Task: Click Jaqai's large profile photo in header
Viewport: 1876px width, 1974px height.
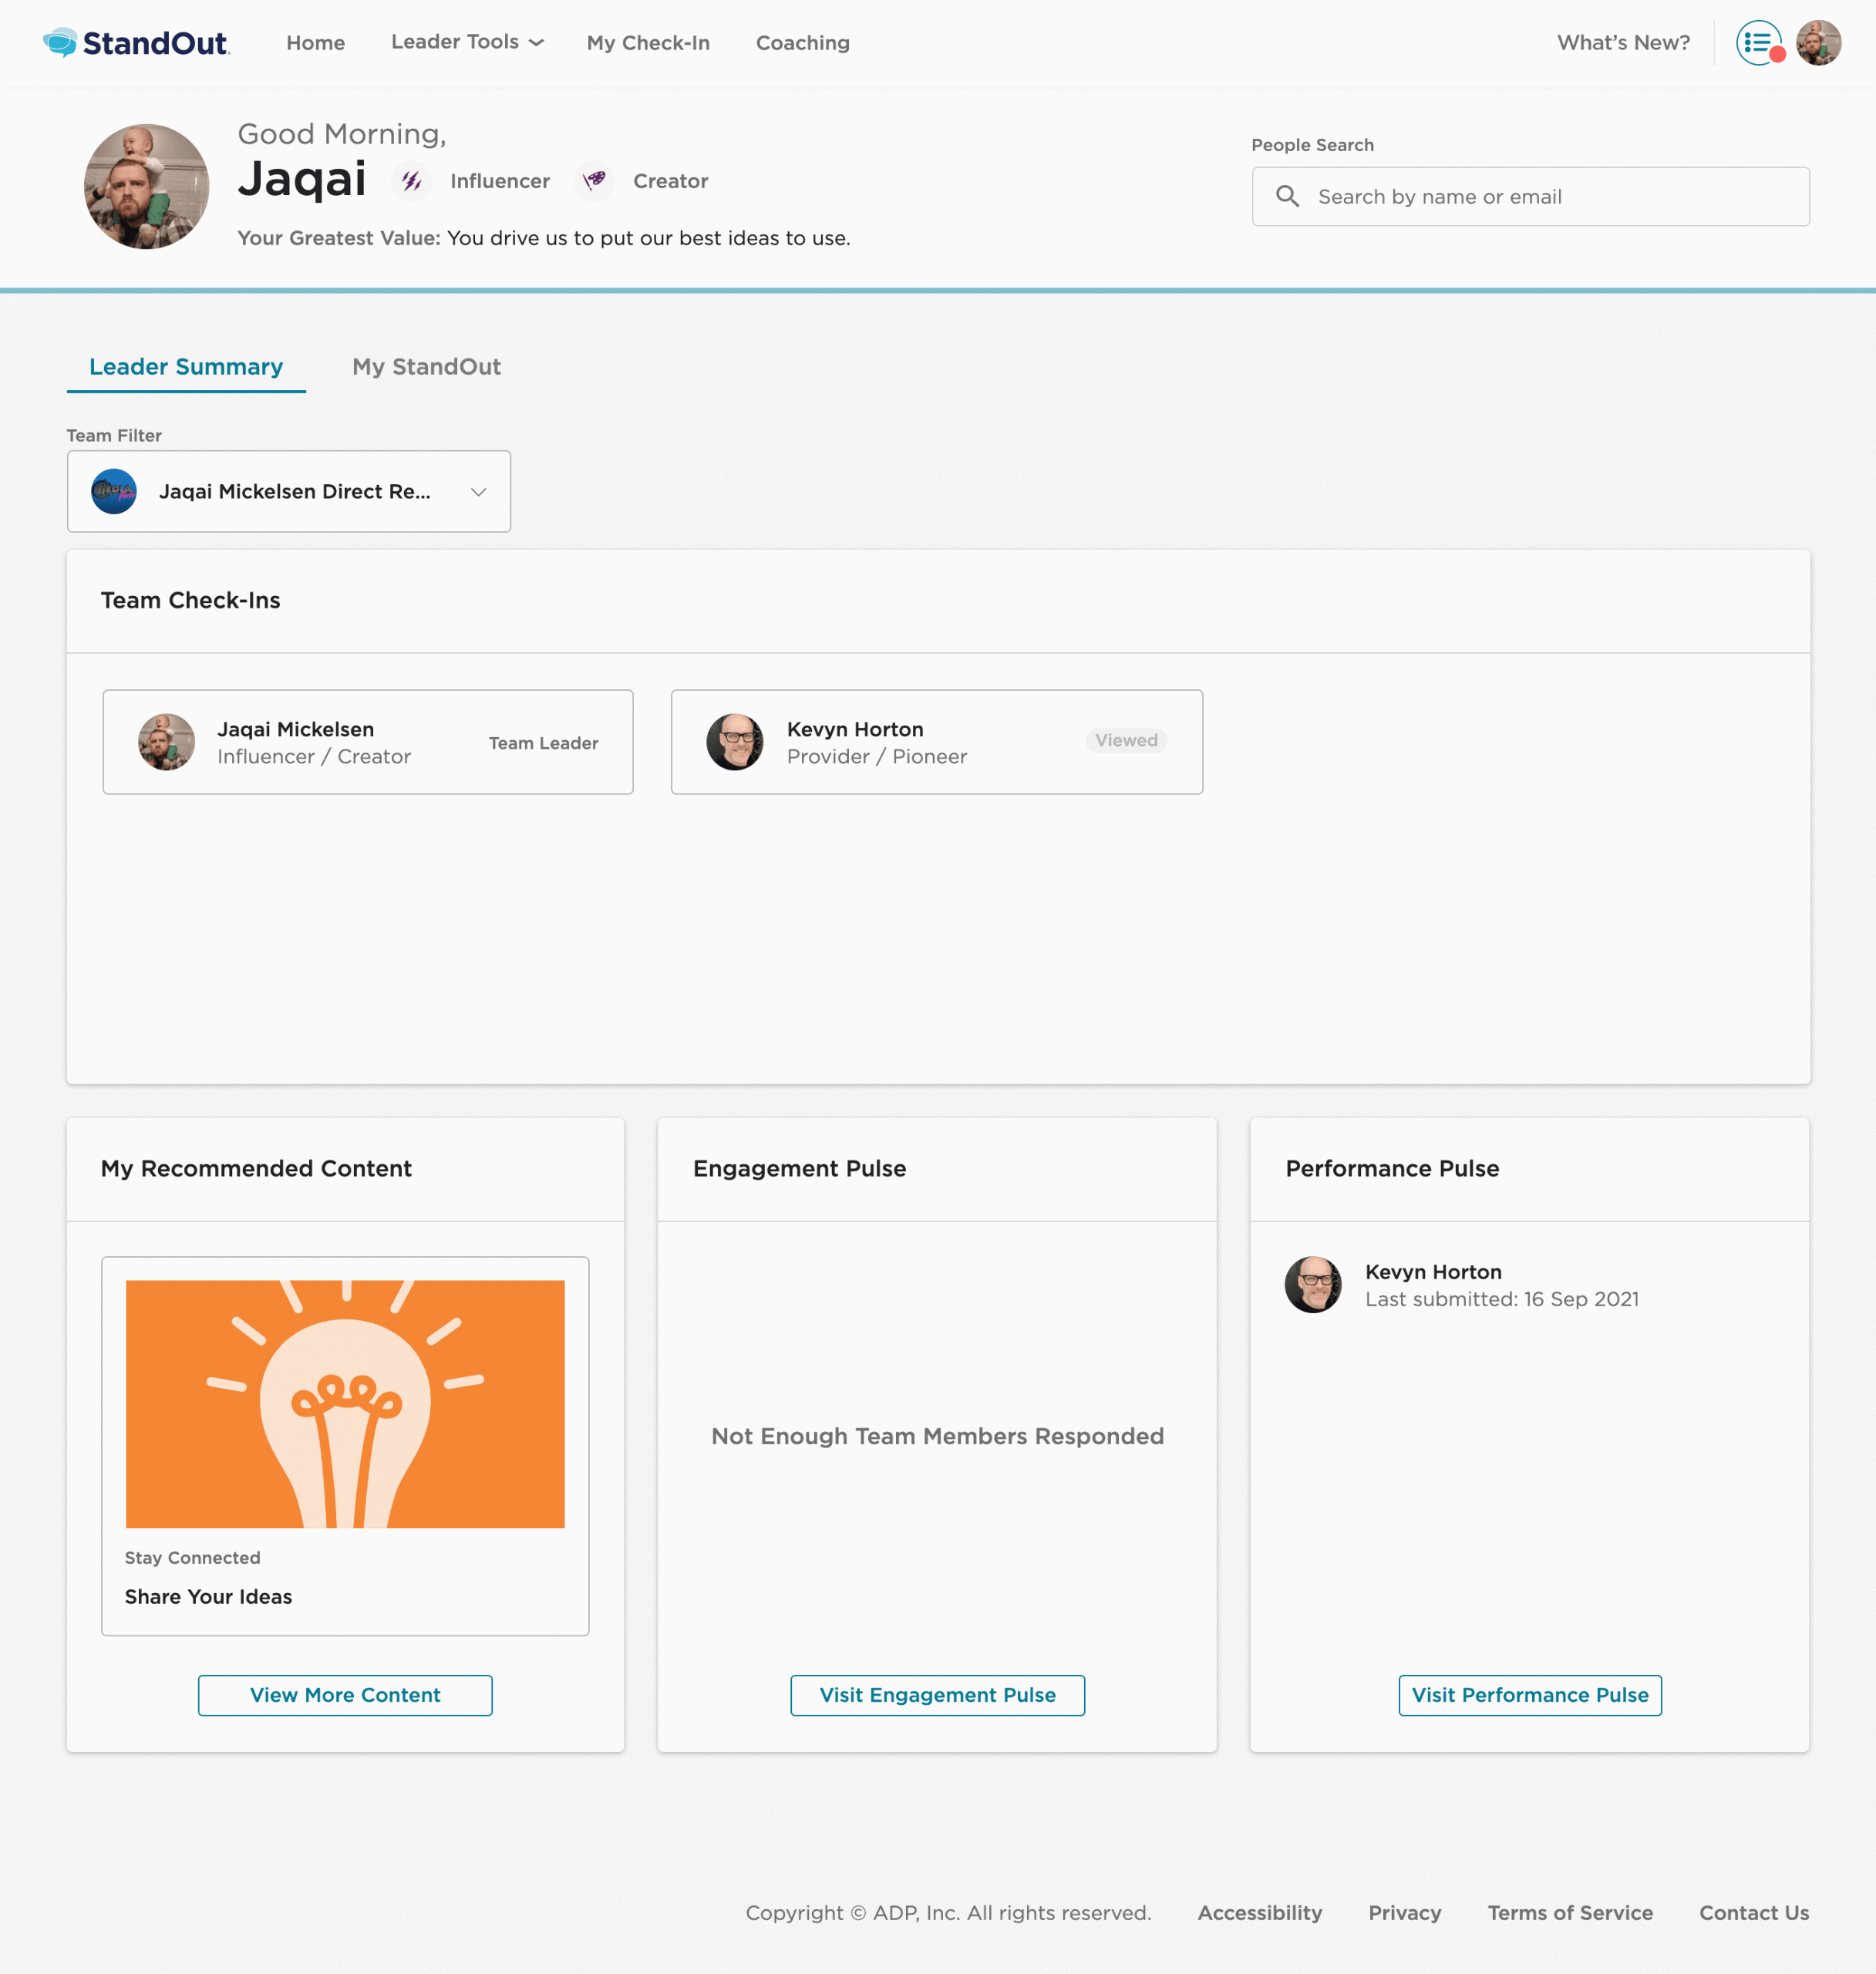Action: click(x=147, y=186)
